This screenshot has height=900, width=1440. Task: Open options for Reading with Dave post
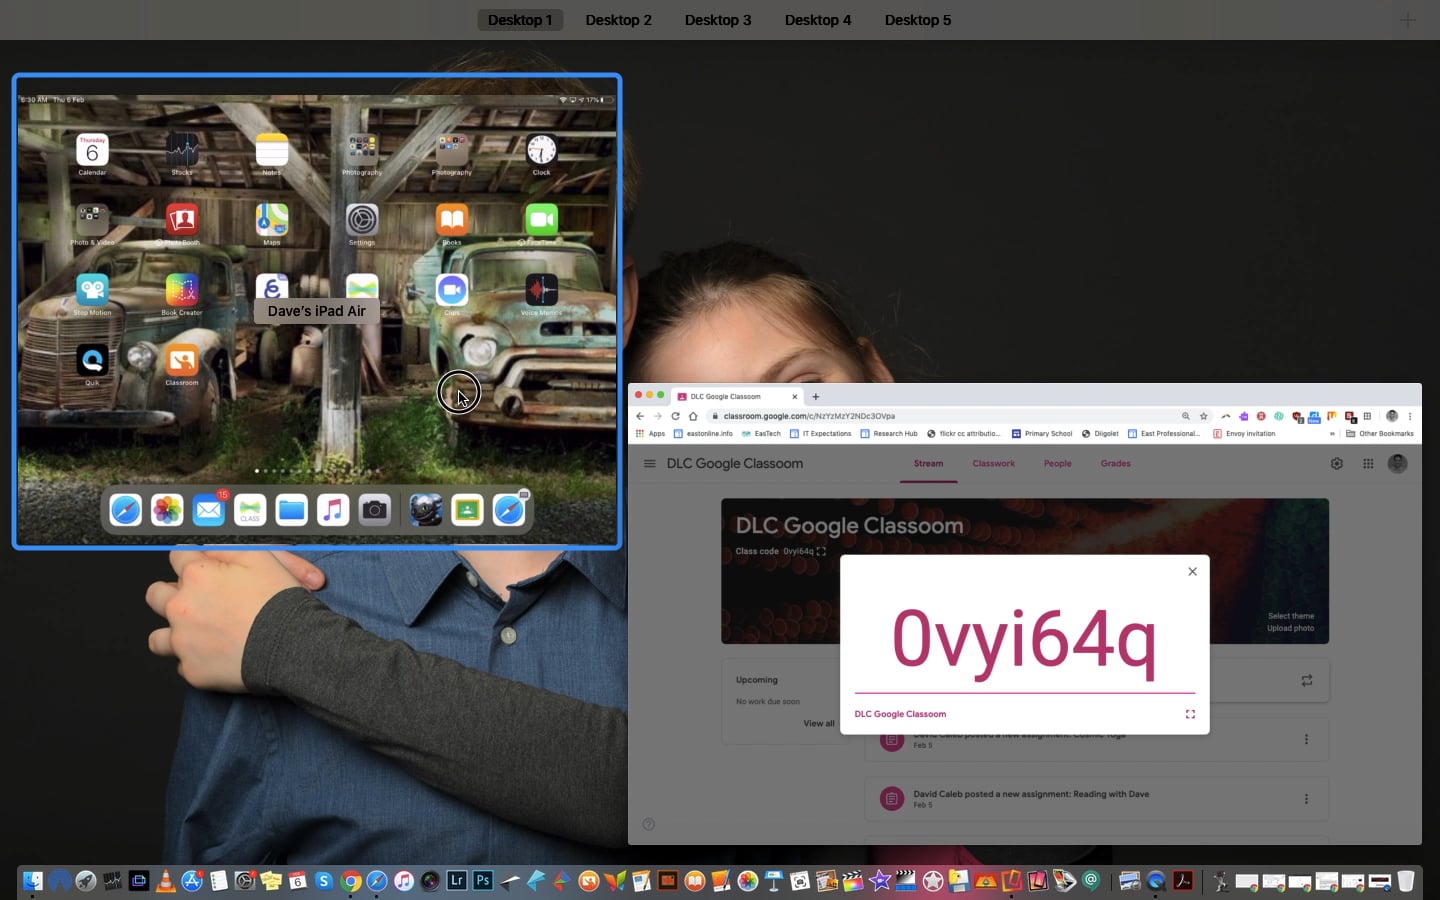[1306, 799]
